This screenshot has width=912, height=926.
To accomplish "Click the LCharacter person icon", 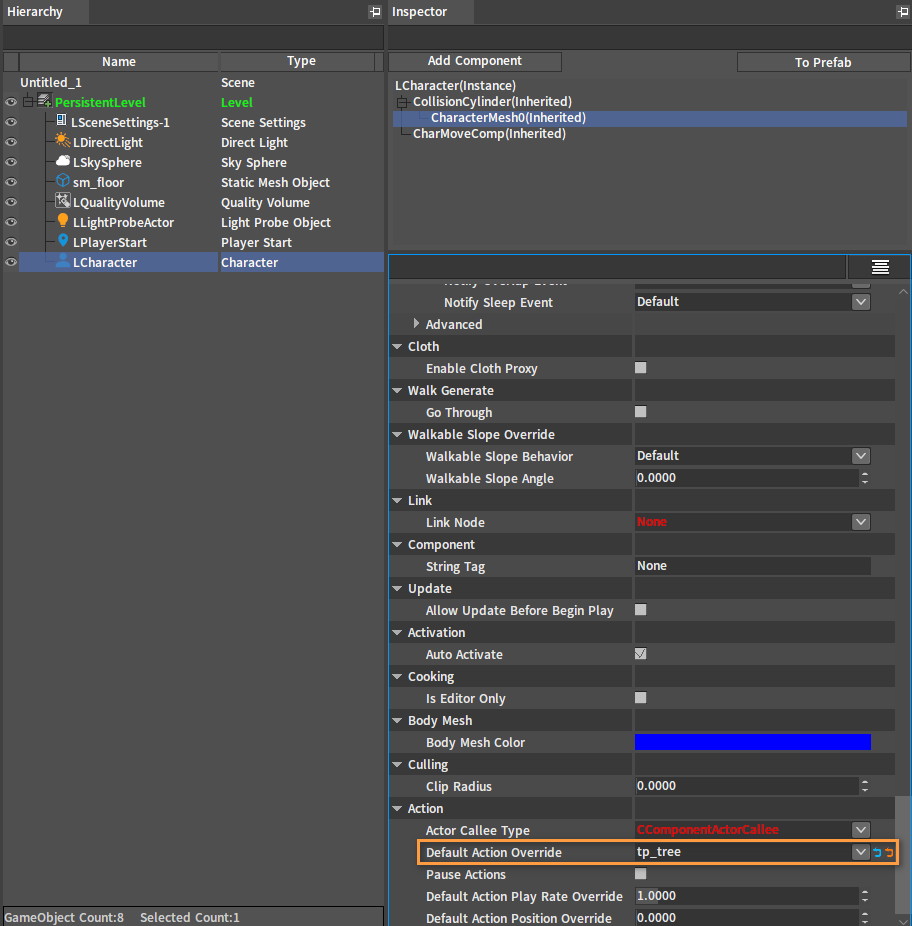I will pyautogui.click(x=63, y=261).
